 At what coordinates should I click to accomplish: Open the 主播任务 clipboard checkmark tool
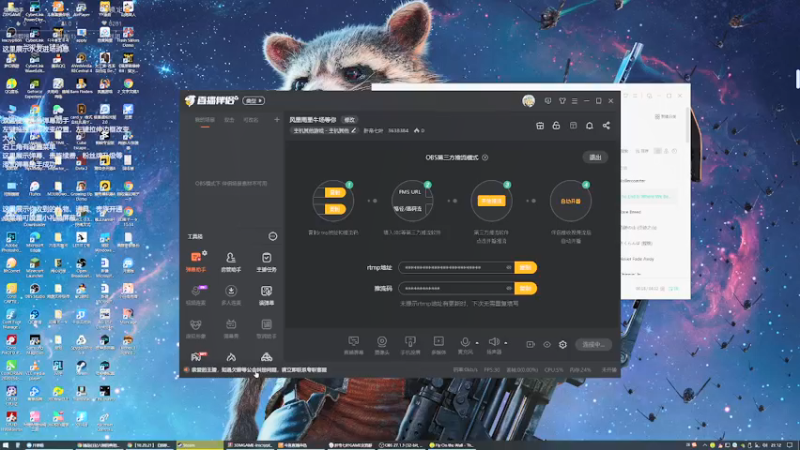tap(266, 261)
